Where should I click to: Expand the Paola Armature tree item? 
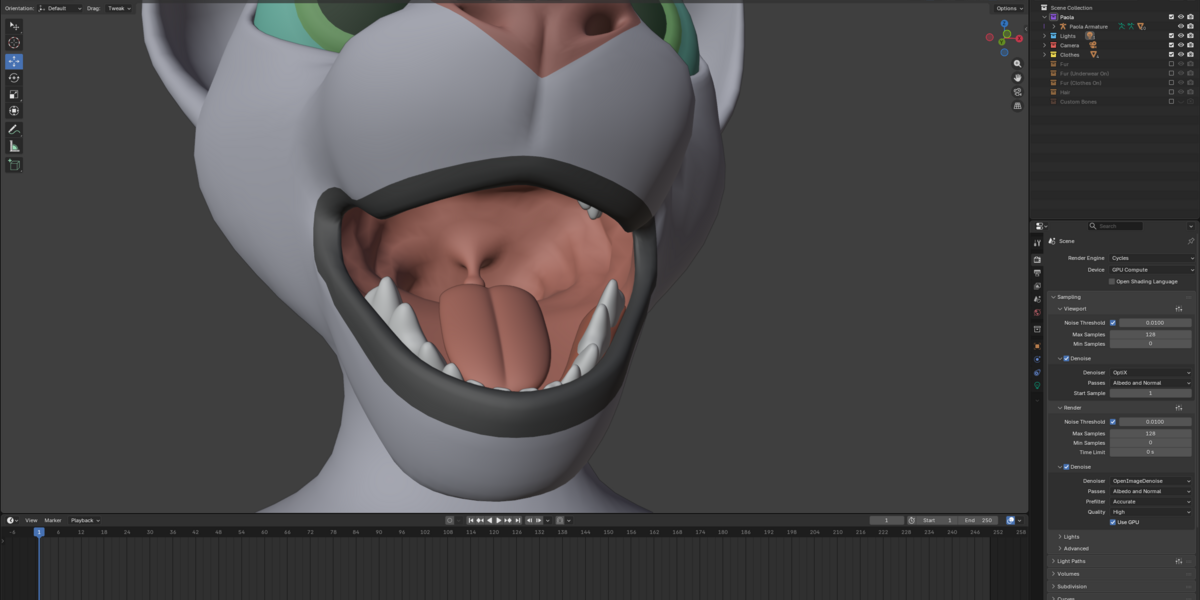click(1053, 27)
